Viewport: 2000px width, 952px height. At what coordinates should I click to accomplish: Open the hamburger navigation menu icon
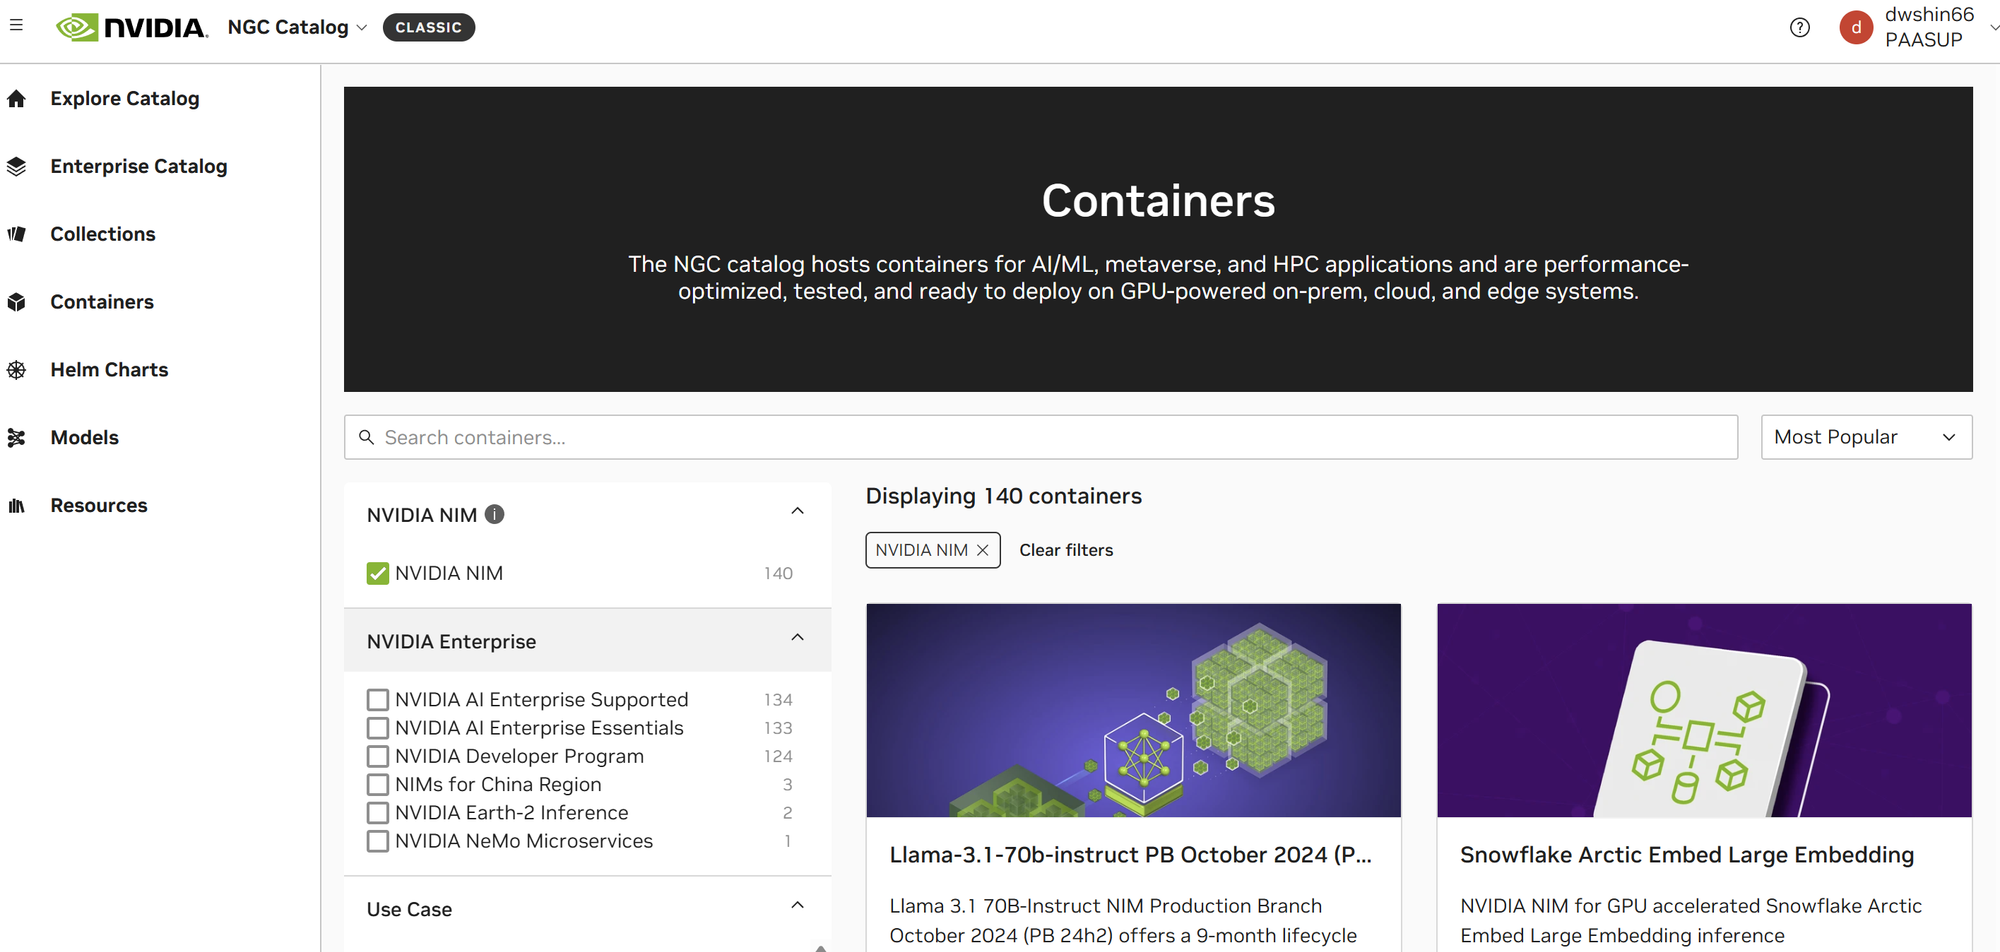pyautogui.click(x=16, y=26)
